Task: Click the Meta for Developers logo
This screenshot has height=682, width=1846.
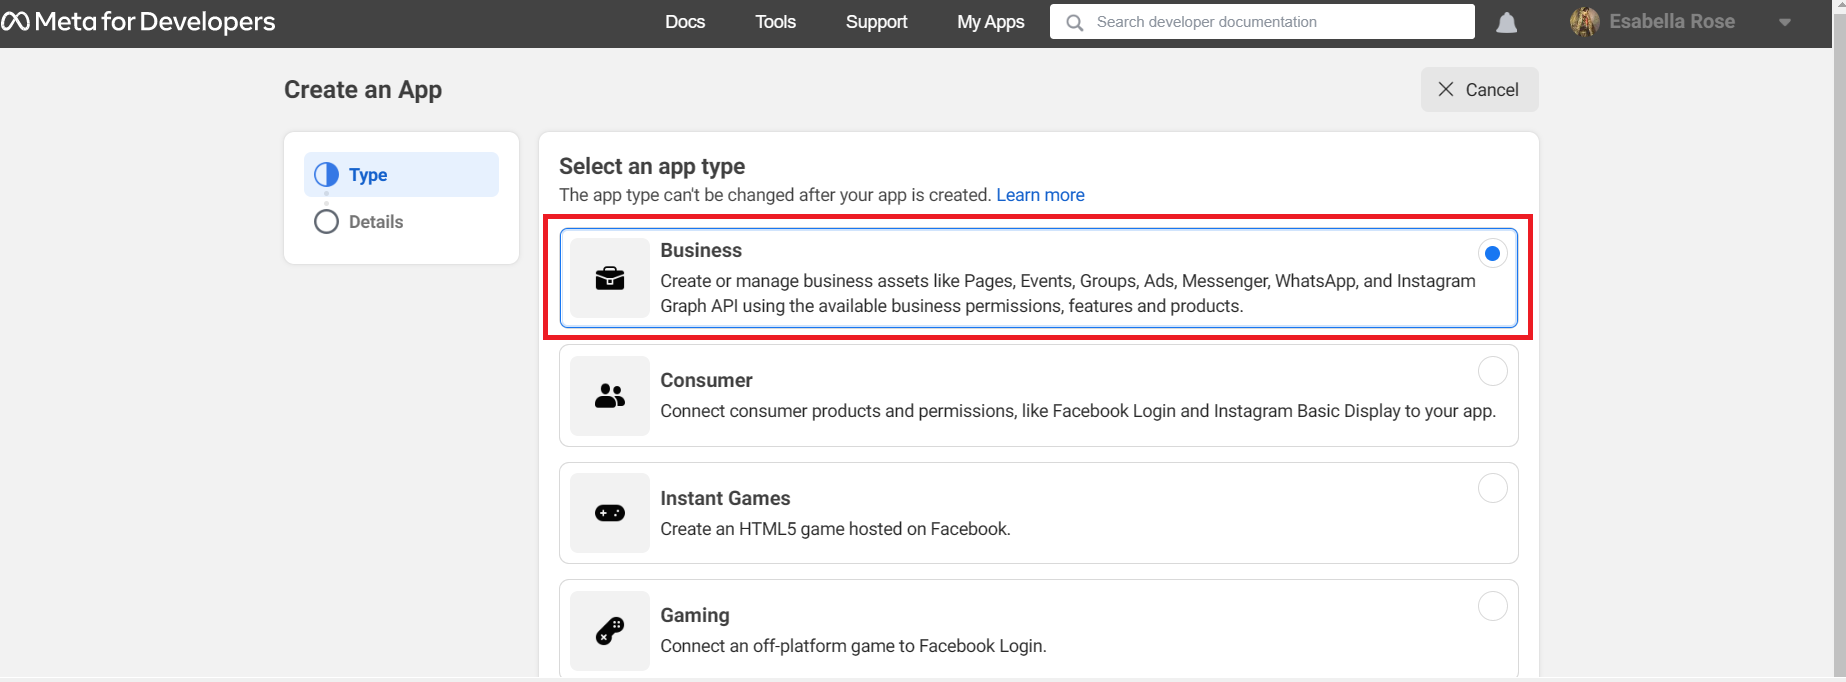Action: [x=138, y=21]
